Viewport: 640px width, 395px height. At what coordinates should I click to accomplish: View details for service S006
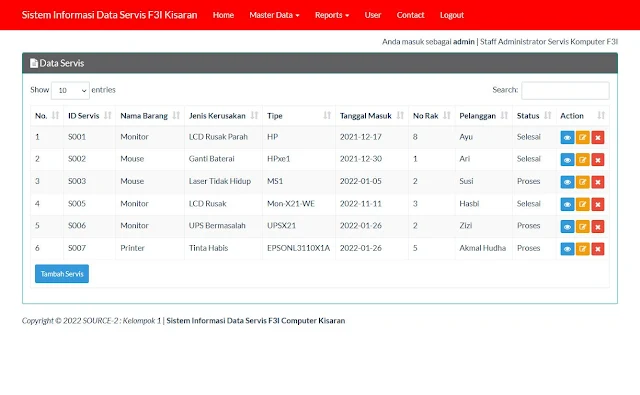(567, 226)
